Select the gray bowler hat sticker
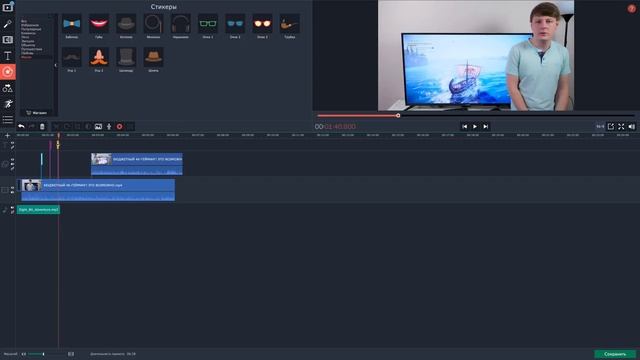The image size is (640, 360). coord(126,24)
